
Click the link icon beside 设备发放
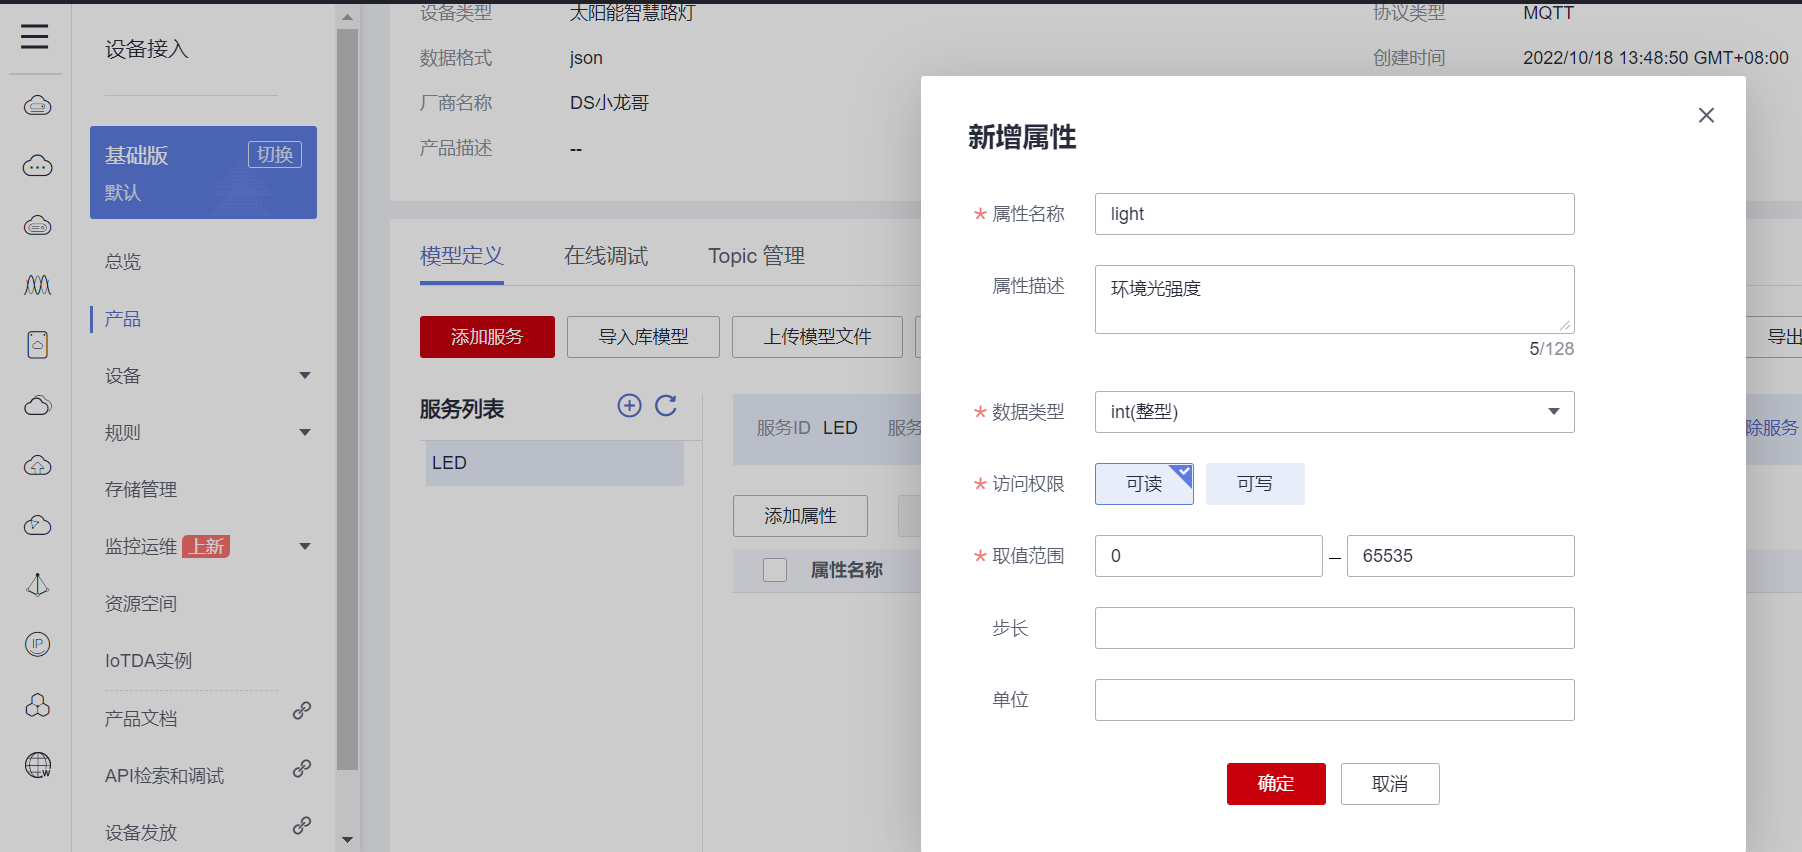coord(301,826)
